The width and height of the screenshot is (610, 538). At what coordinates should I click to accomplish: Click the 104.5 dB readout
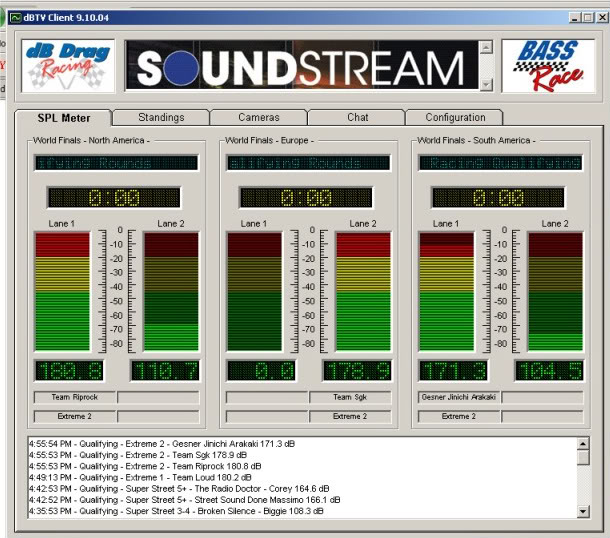point(549,371)
